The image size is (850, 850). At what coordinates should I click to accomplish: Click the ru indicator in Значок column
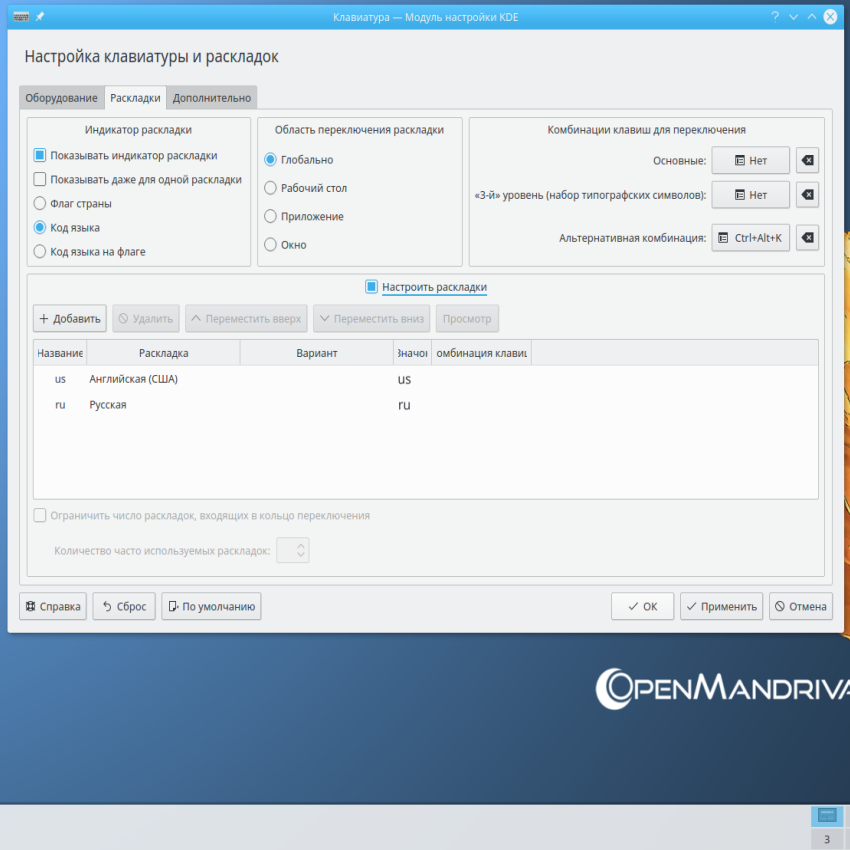pos(404,405)
